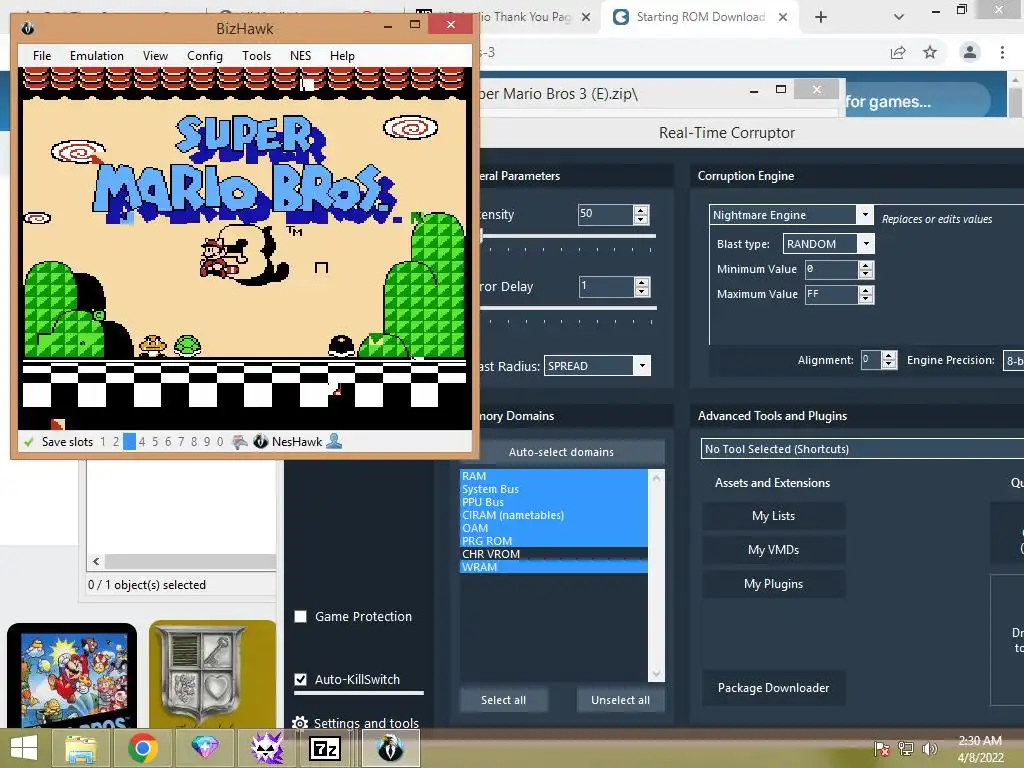Open Chrome's three-dot menu
The height and width of the screenshot is (768, 1024).
tap(1002, 52)
